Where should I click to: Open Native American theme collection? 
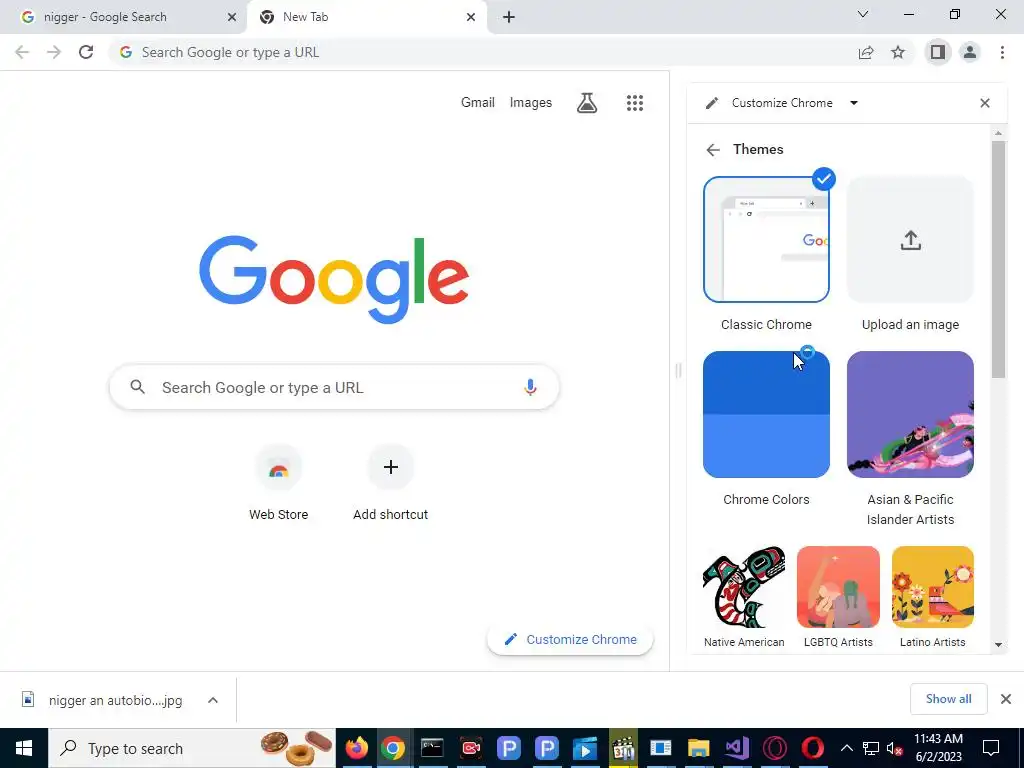[744, 587]
